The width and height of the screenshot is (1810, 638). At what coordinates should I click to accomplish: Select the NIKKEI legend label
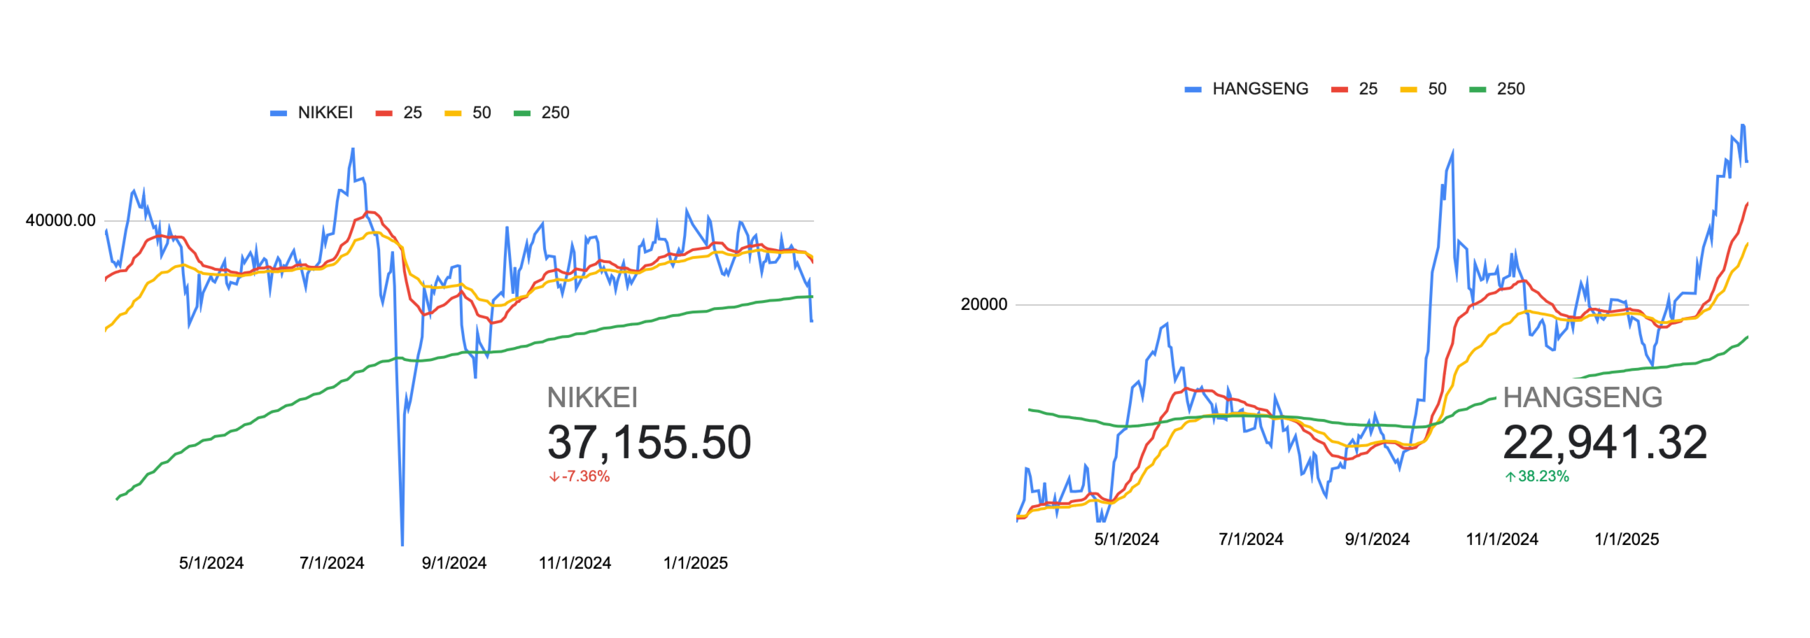[x=325, y=113]
